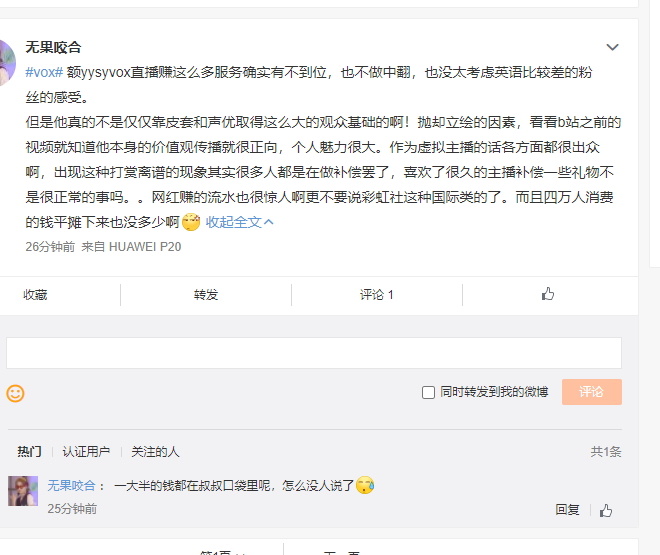Image resolution: width=660 pixels, height=555 pixels.
Task: Click 评论 1 to view comments
Action: tap(377, 295)
